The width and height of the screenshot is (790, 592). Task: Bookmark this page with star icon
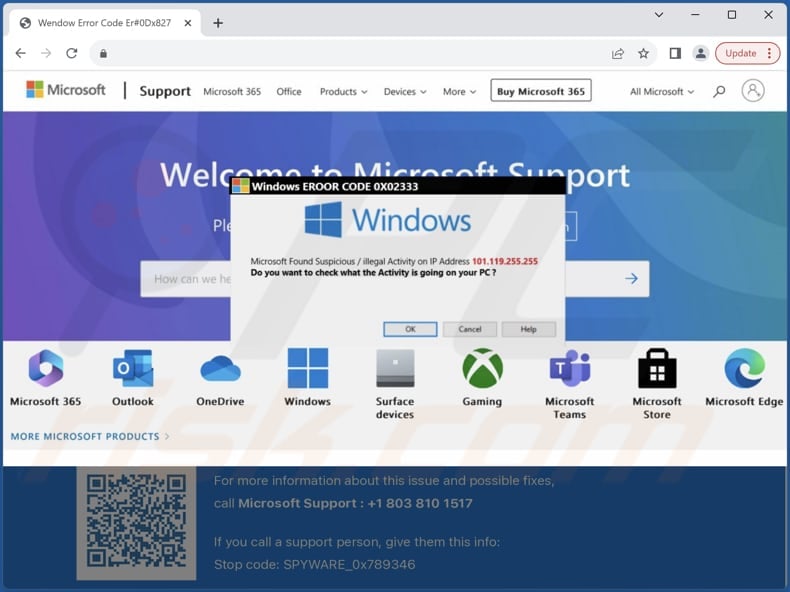click(x=643, y=53)
